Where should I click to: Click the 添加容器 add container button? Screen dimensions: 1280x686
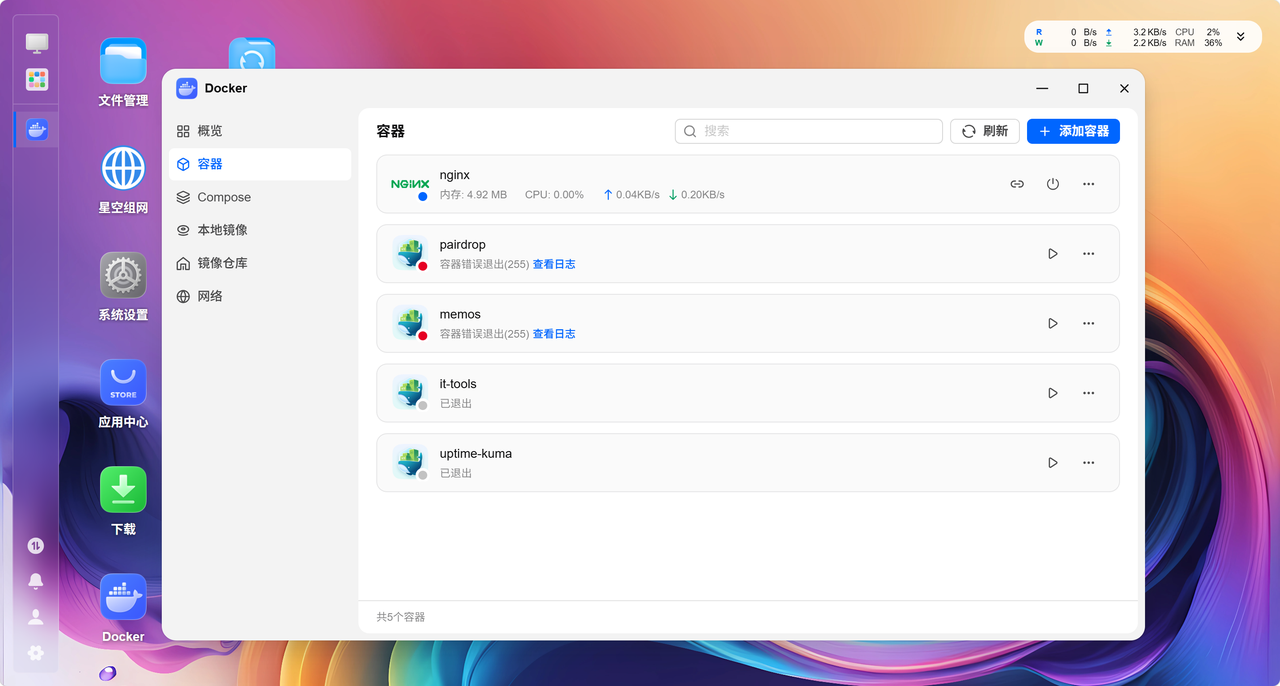[x=1073, y=131]
